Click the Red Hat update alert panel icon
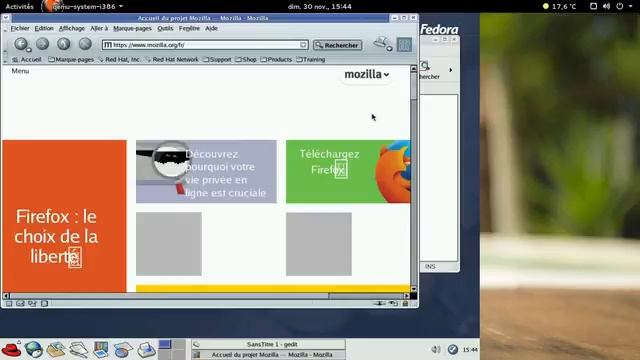 click(453, 349)
